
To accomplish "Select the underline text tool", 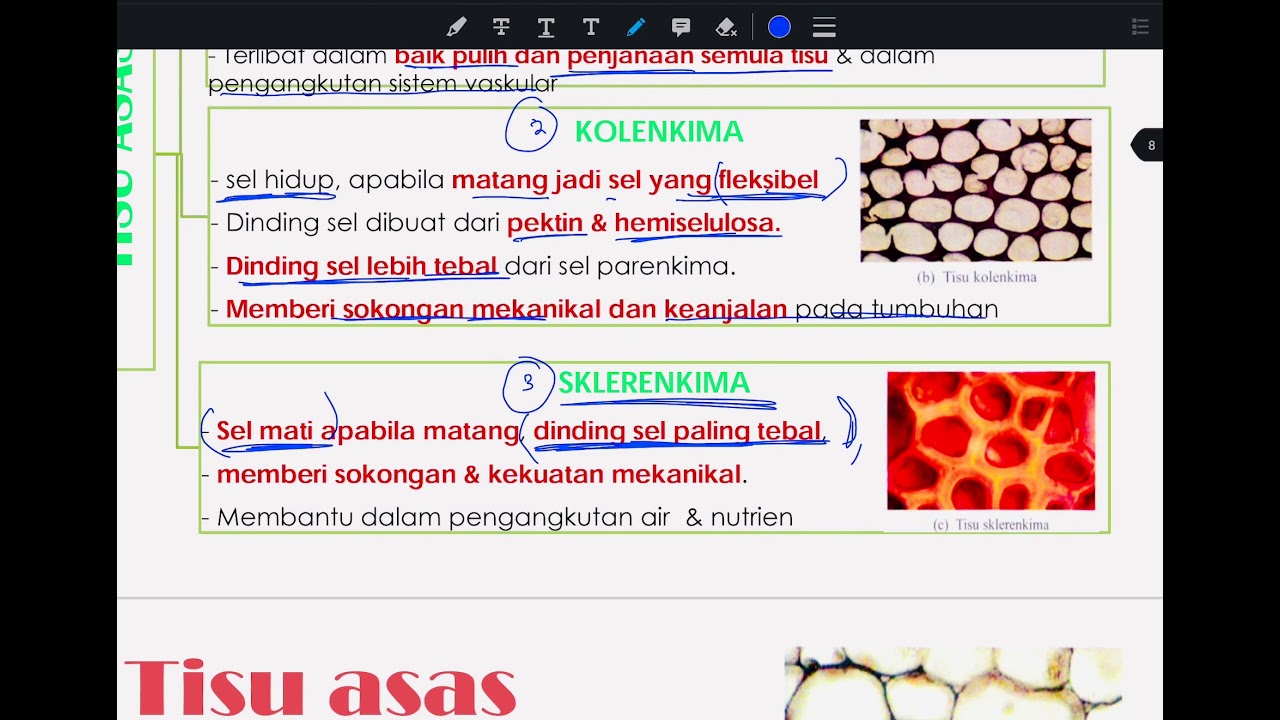I will pyautogui.click(x=546, y=27).
